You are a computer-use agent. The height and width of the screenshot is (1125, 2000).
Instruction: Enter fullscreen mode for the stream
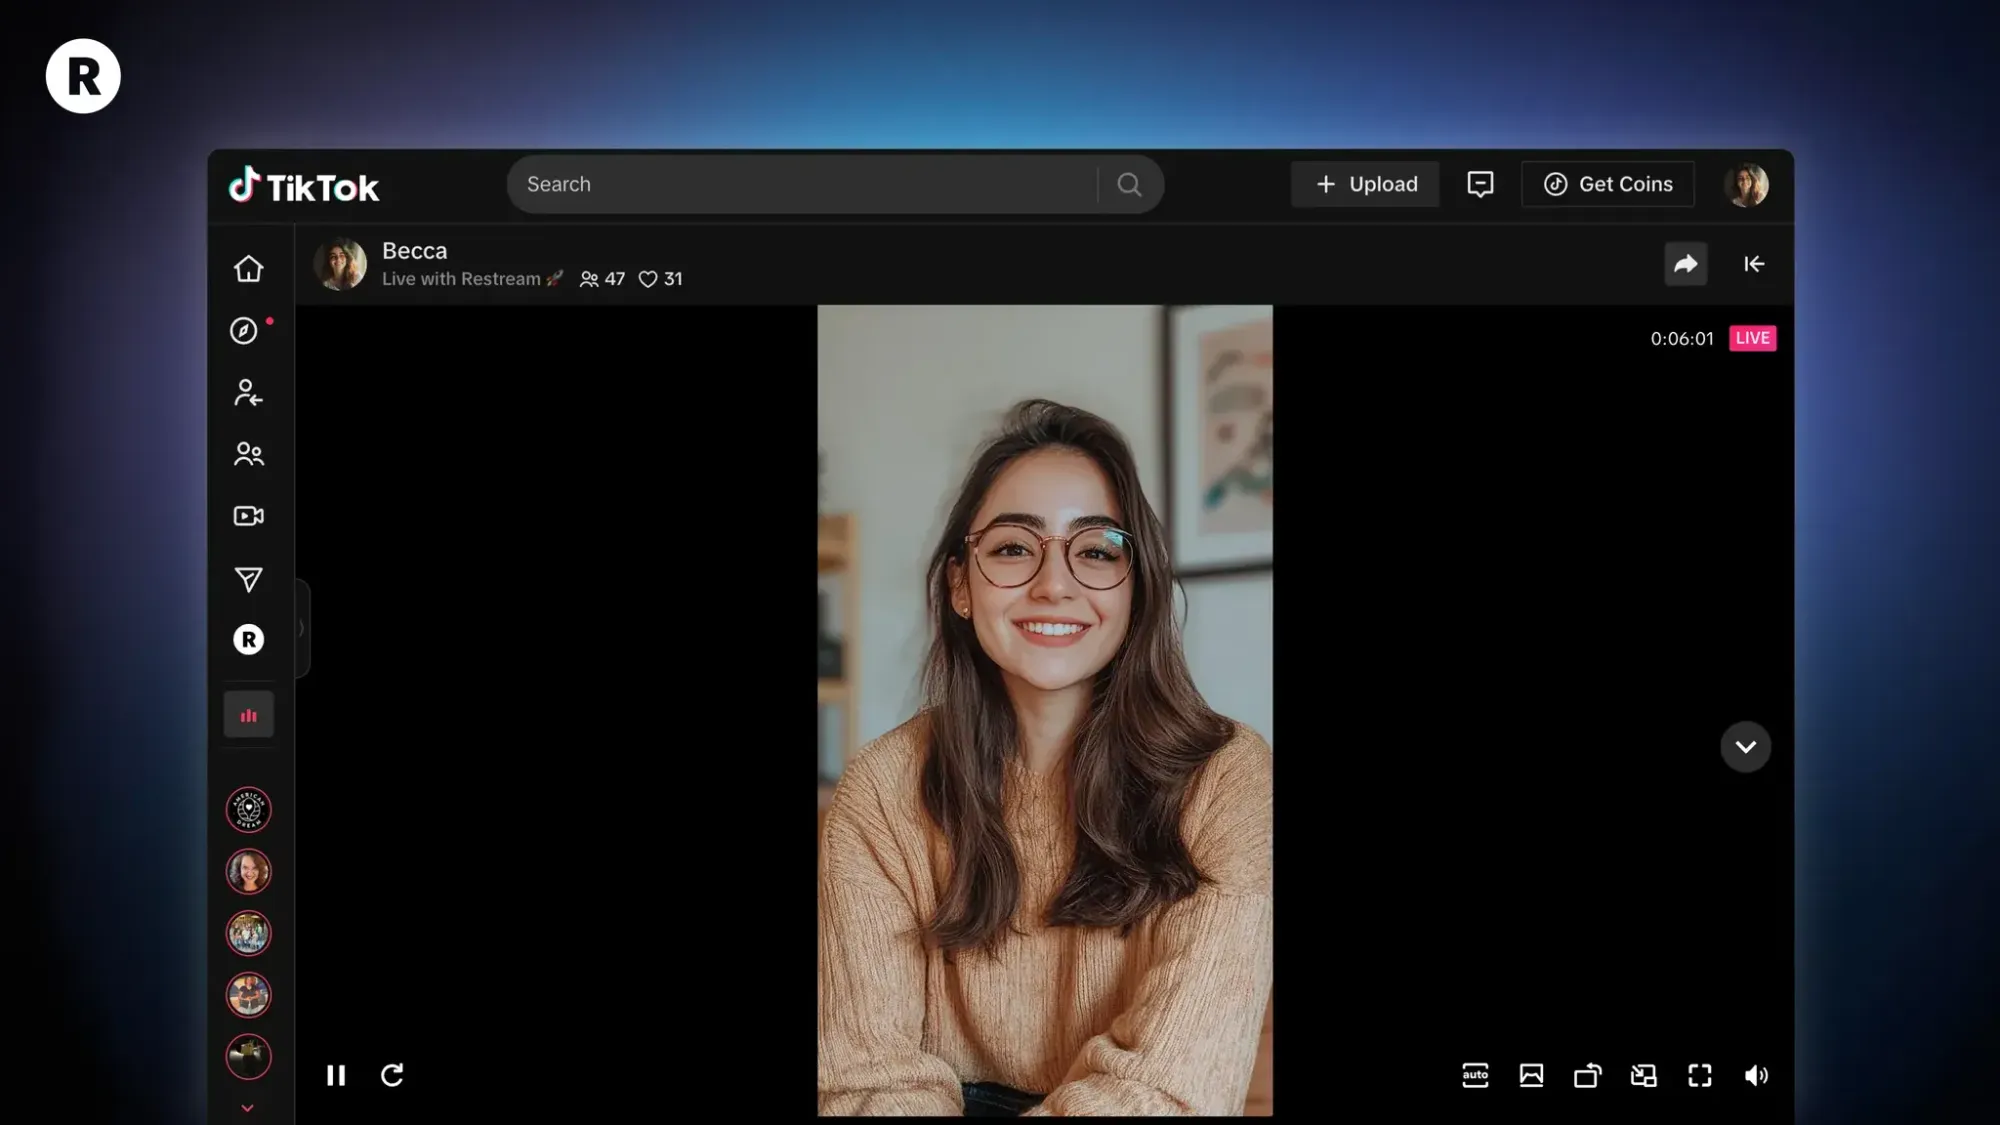pyautogui.click(x=1700, y=1075)
